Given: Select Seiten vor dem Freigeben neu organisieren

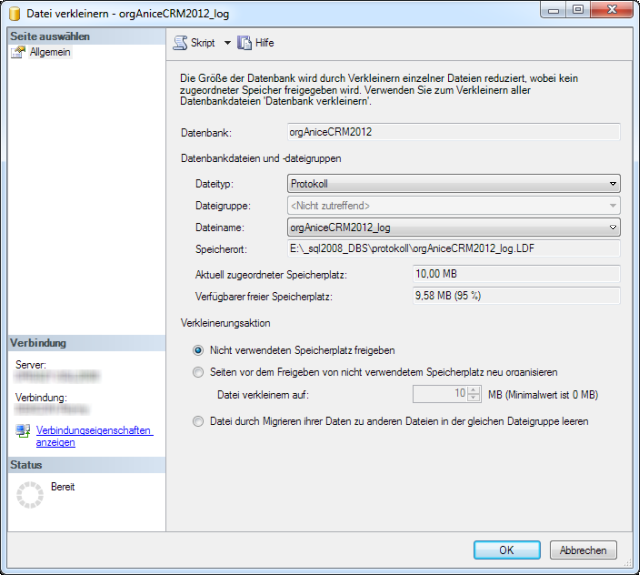Looking at the screenshot, I should 375,372.
